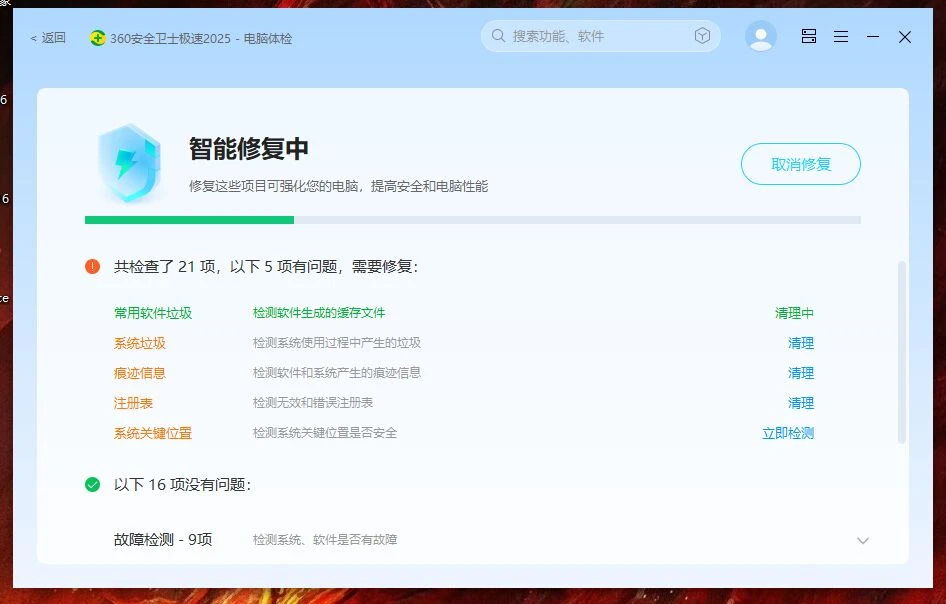Click the 360 green logo icon
Screen dimensions: 946x604
(97, 38)
